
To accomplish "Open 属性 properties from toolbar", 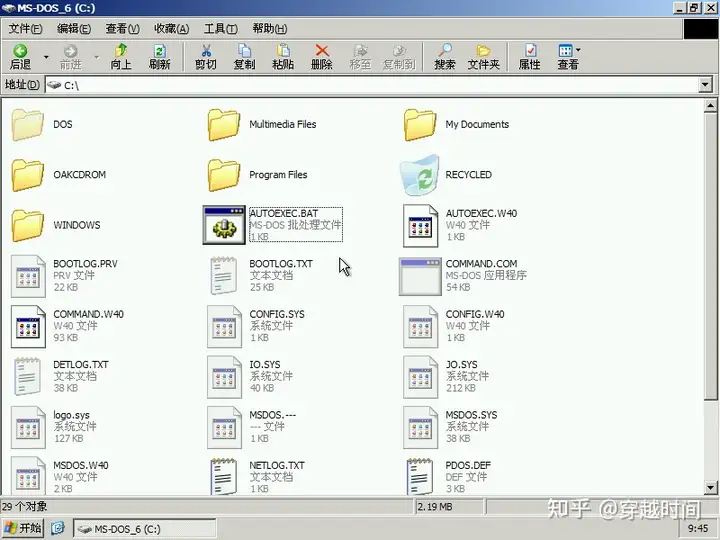I will point(529,57).
